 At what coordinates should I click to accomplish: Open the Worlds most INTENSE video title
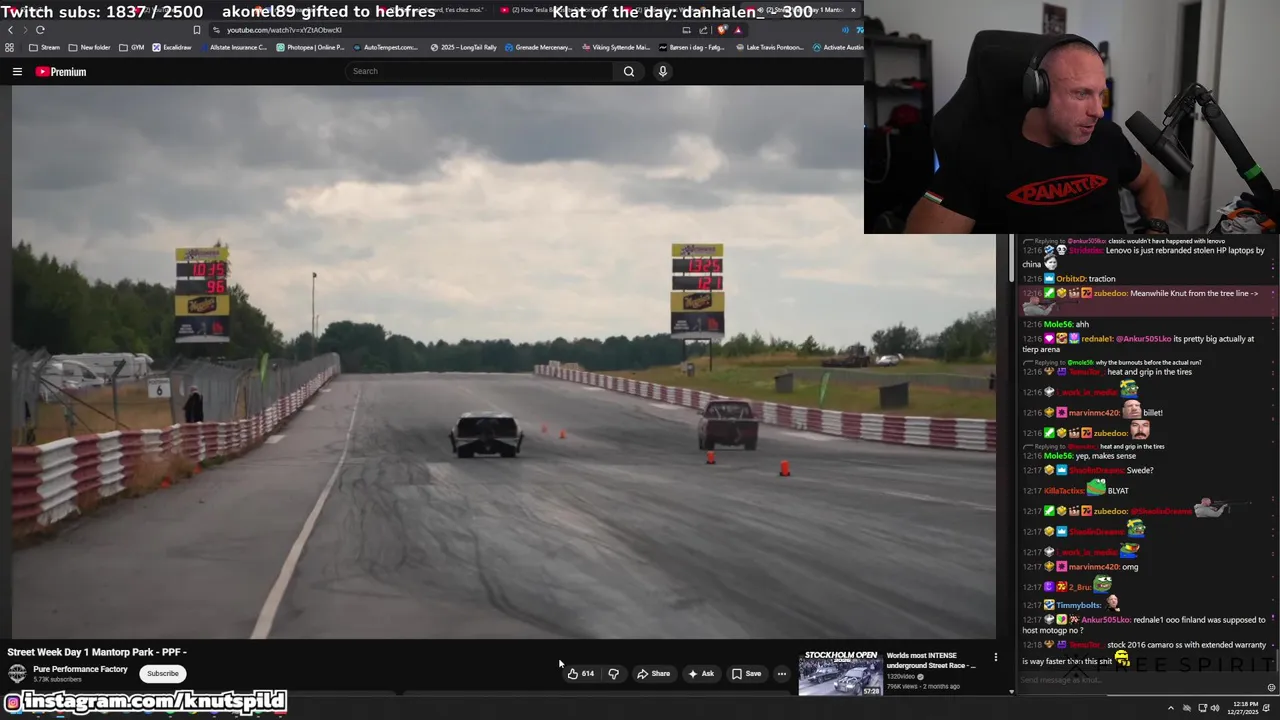pyautogui.click(x=931, y=660)
